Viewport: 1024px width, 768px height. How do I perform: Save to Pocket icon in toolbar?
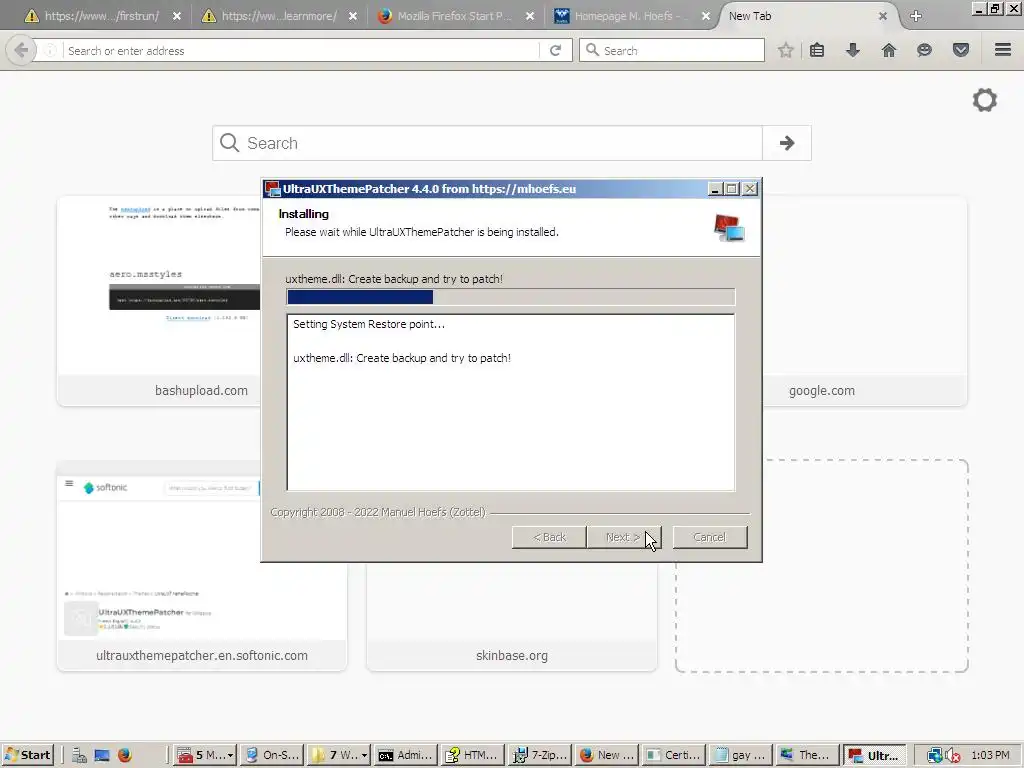click(961, 50)
